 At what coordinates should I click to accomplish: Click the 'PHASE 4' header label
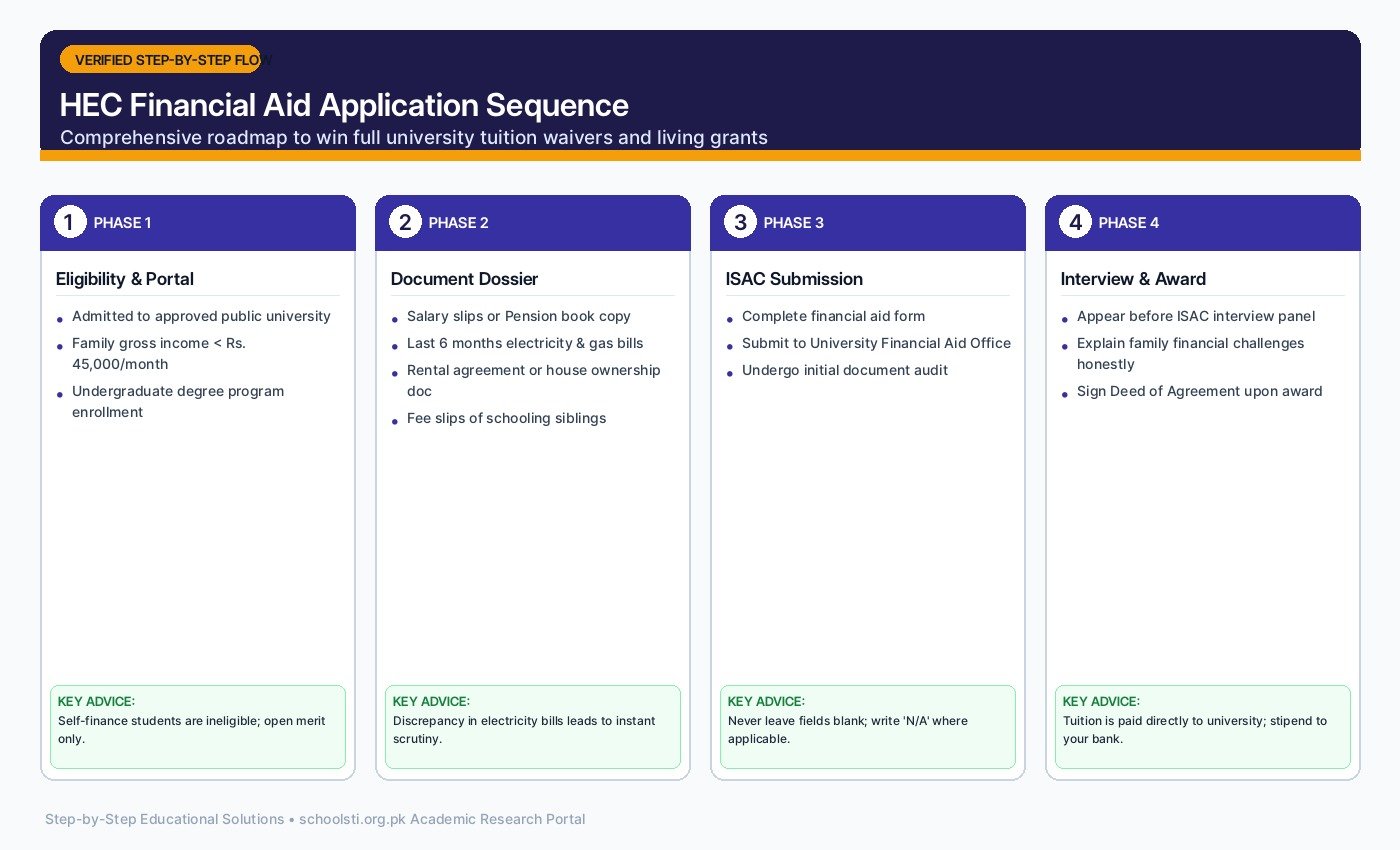(1129, 223)
